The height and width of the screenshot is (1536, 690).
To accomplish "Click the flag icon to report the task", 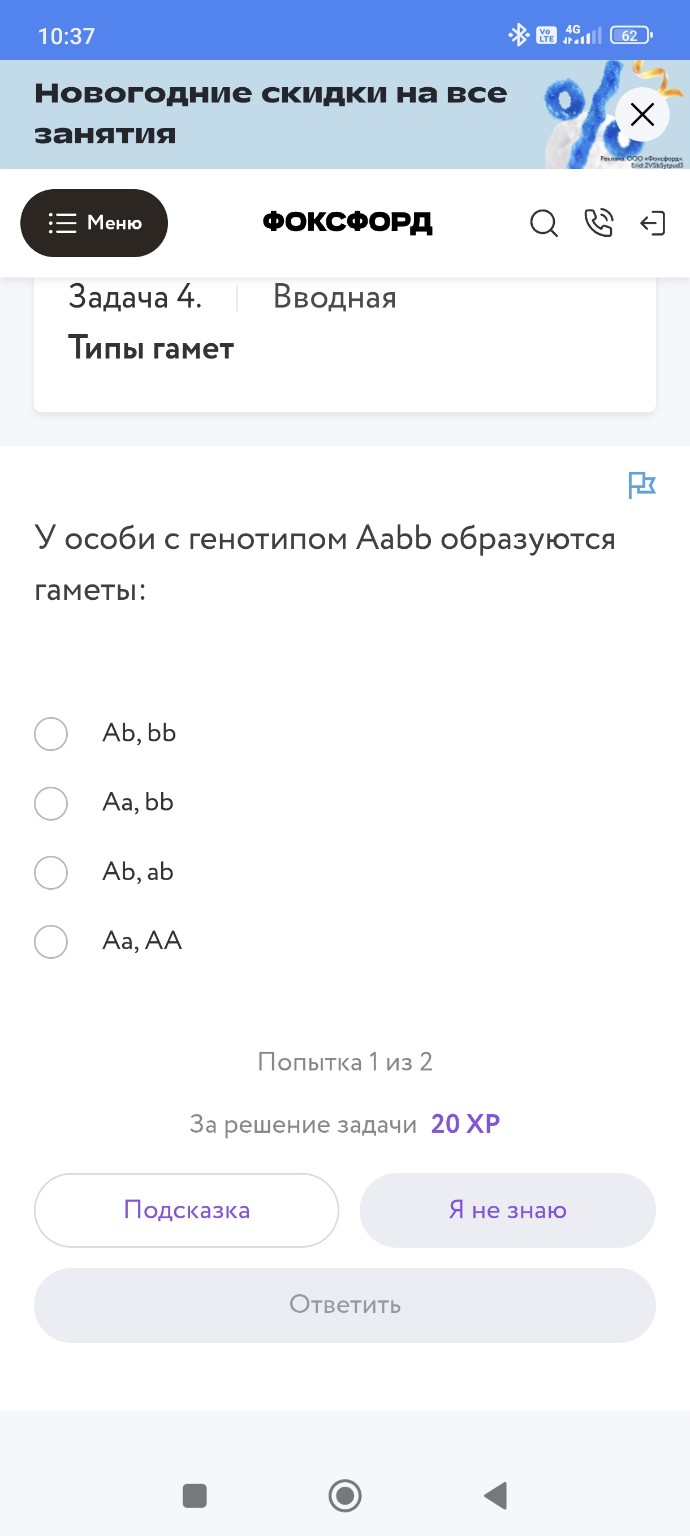I will (643, 485).
